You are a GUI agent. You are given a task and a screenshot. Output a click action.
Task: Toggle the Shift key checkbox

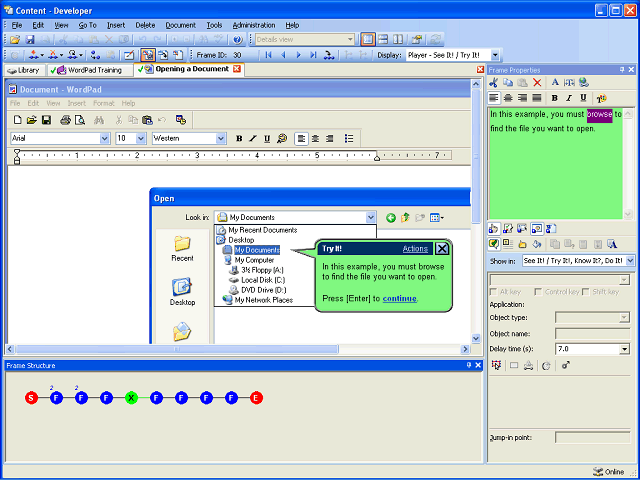pos(586,292)
